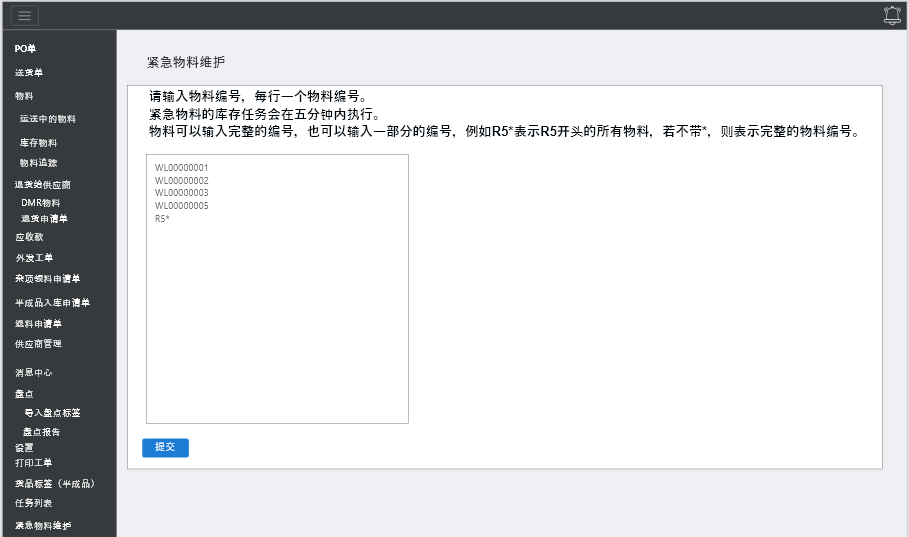The height and width of the screenshot is (537, 909).
Task: Click the hamburger menu icon
Action: [24, 15]
